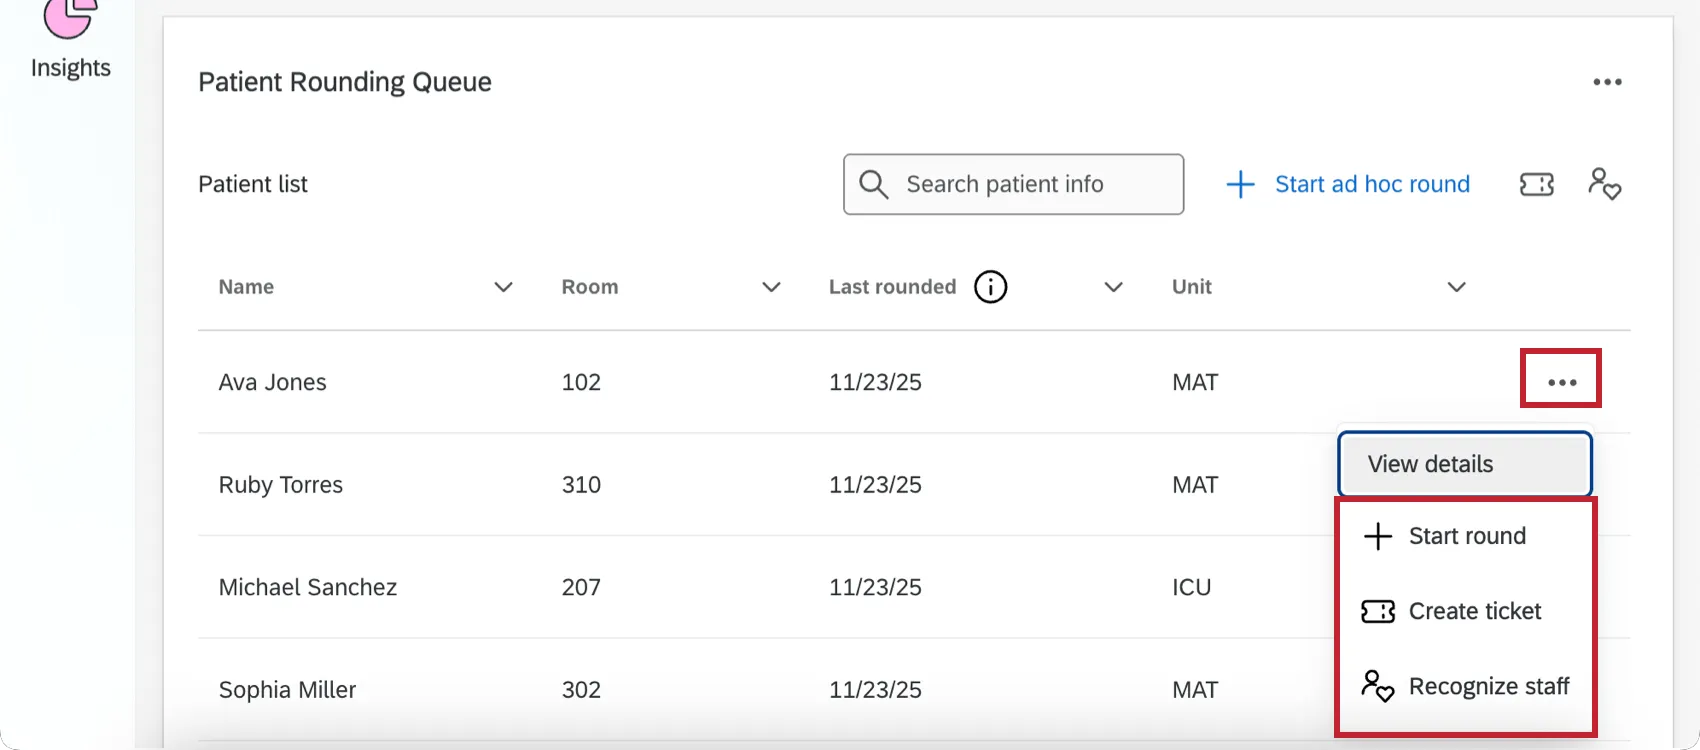
Task: Click the magnifier icon in search box
Action: pos(874,184)
